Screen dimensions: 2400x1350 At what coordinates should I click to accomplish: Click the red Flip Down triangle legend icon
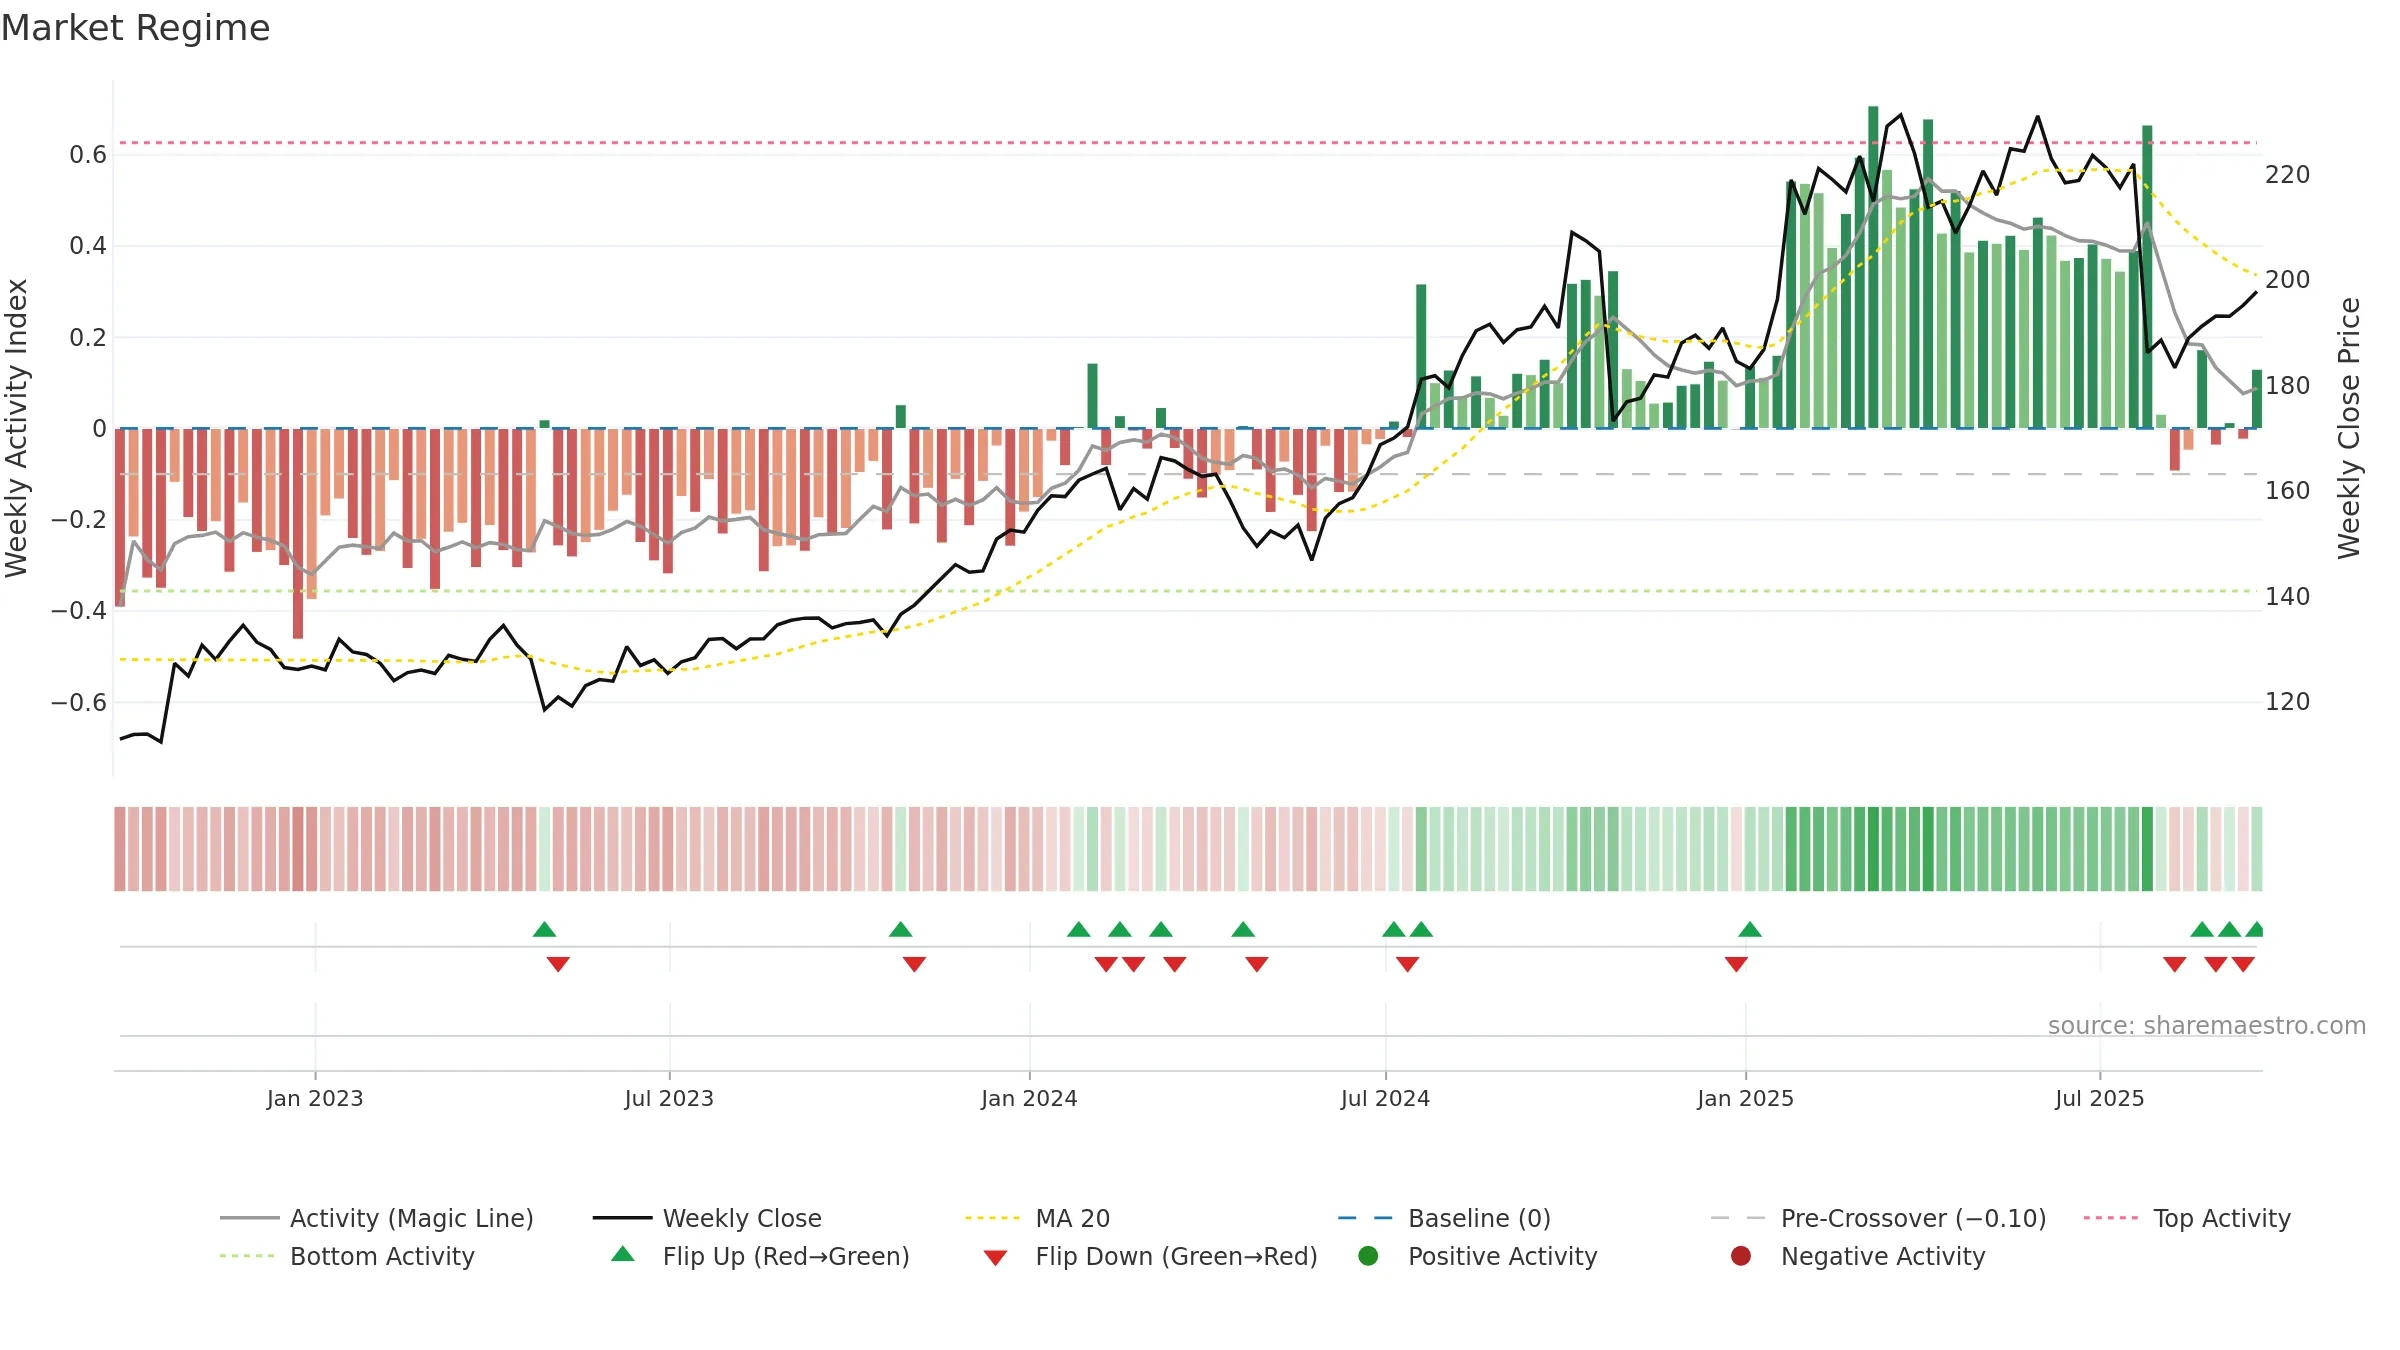(995, 1258)
